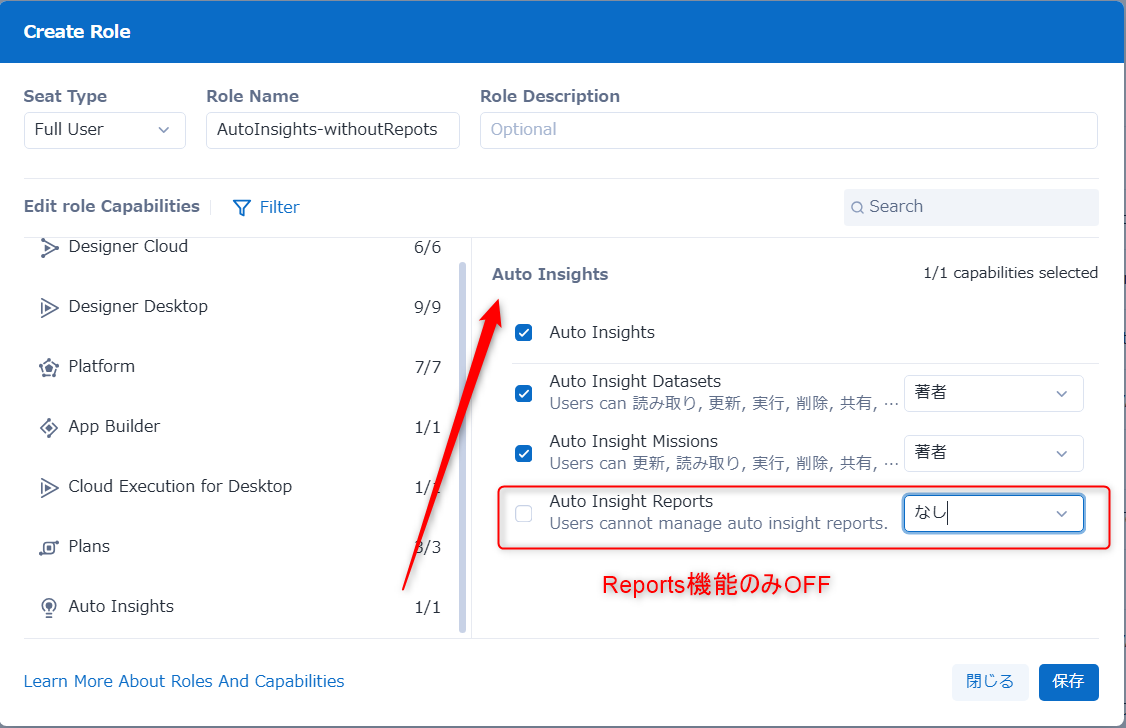This screenshot has height=728, width=1126.
Task: Click the Designer Desktop icon
Action: pos(49,308)
